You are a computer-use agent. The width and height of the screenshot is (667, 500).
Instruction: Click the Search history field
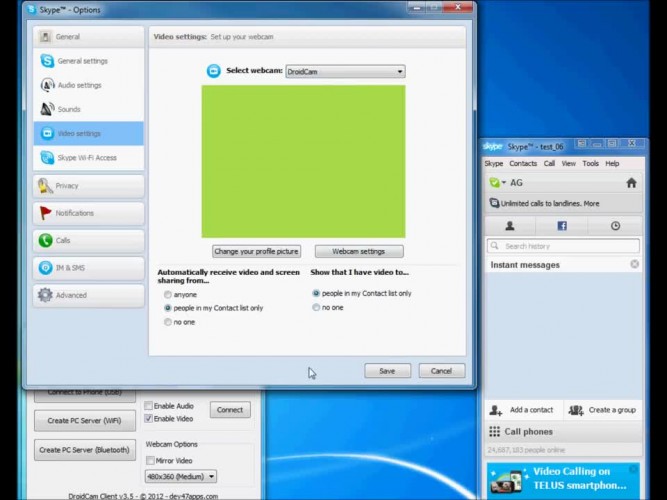coord(563,246)
